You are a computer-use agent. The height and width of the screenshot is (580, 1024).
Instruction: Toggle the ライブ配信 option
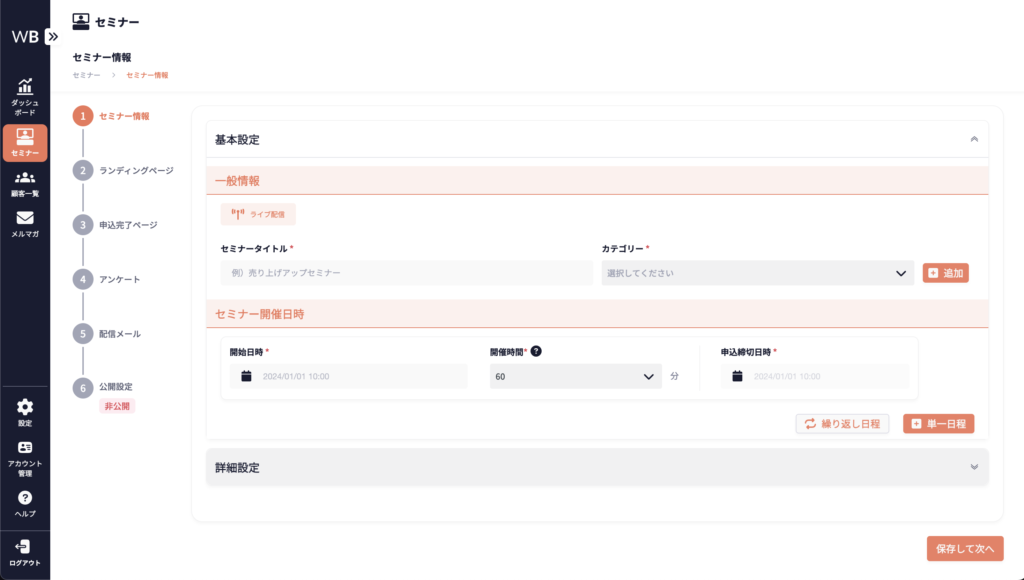point(258,214)
